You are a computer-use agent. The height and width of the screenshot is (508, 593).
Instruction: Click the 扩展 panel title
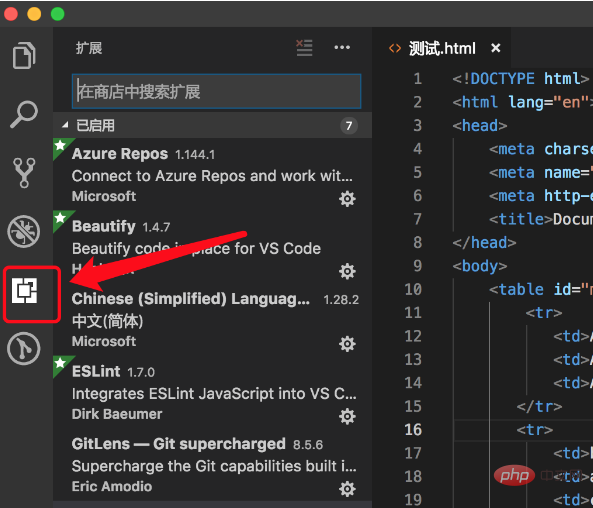89,48
